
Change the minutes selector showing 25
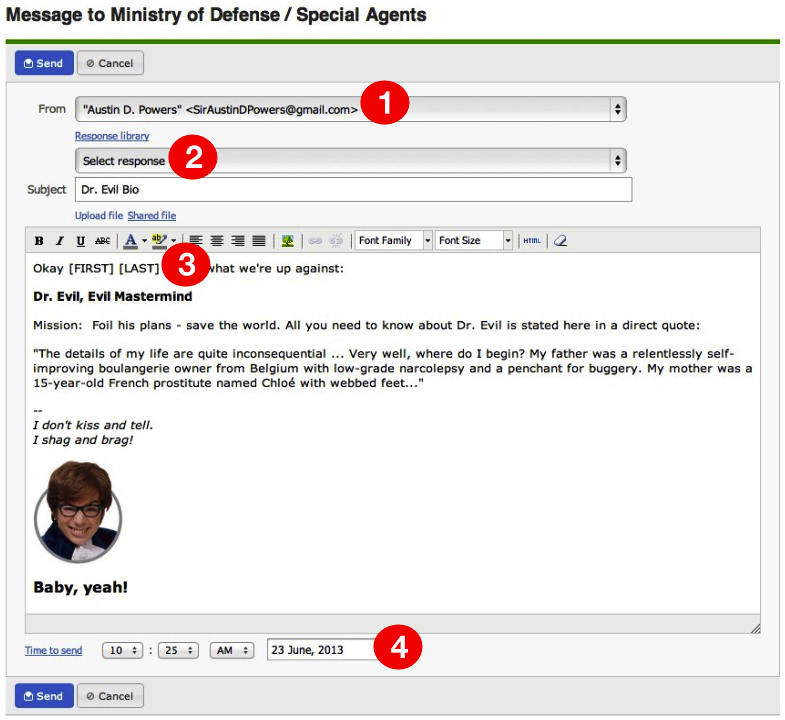pyautogui.click(x=178, y=650)
